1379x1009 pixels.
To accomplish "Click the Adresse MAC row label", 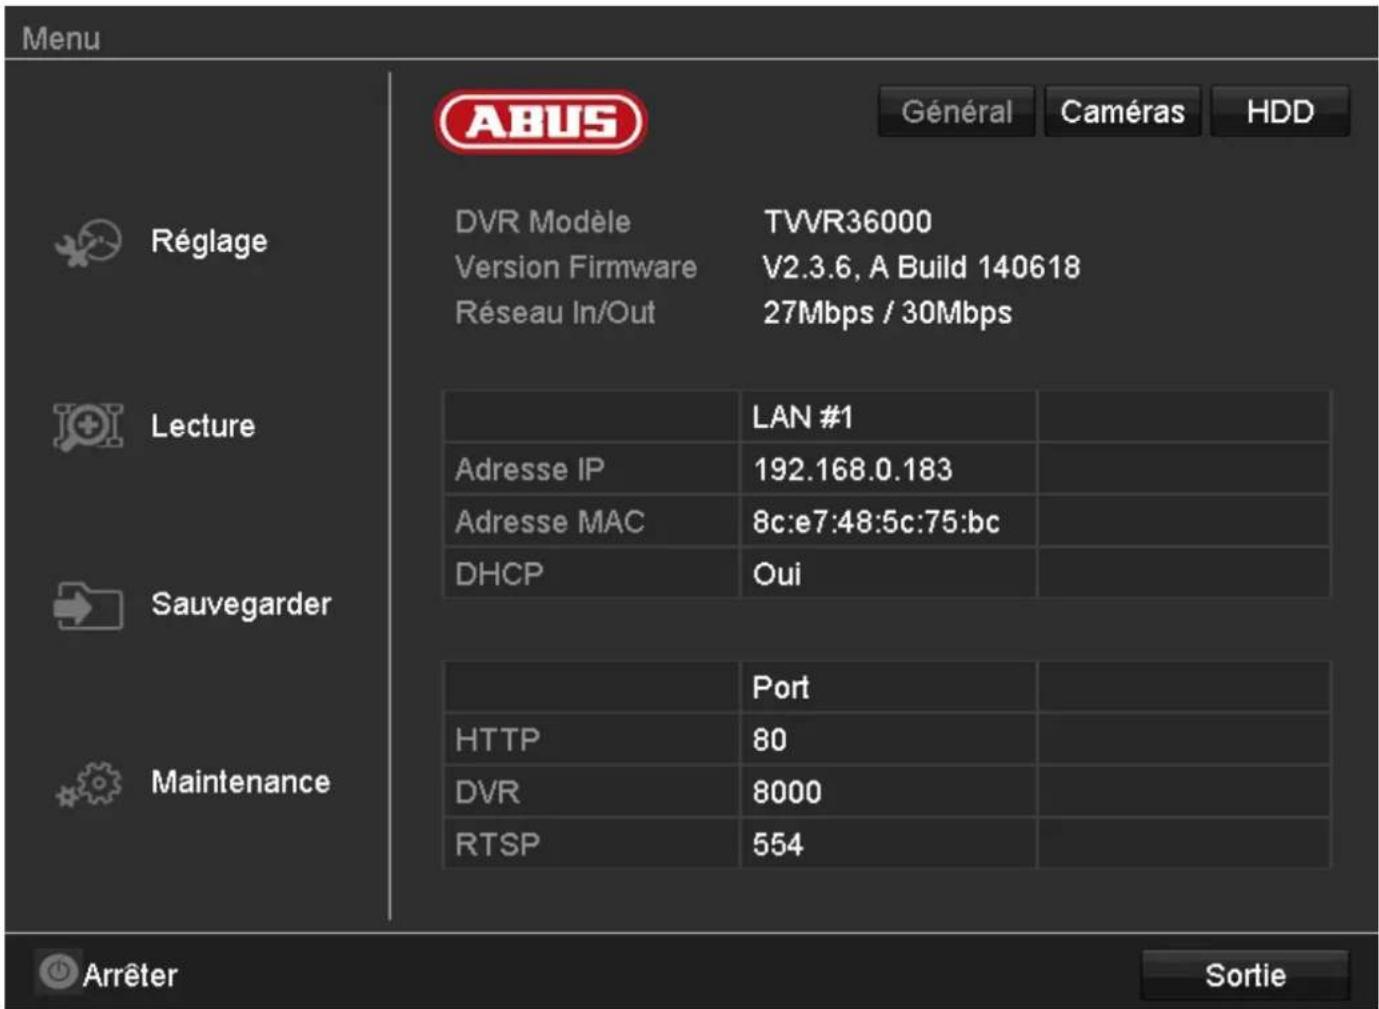I will (x=550, y=522).
